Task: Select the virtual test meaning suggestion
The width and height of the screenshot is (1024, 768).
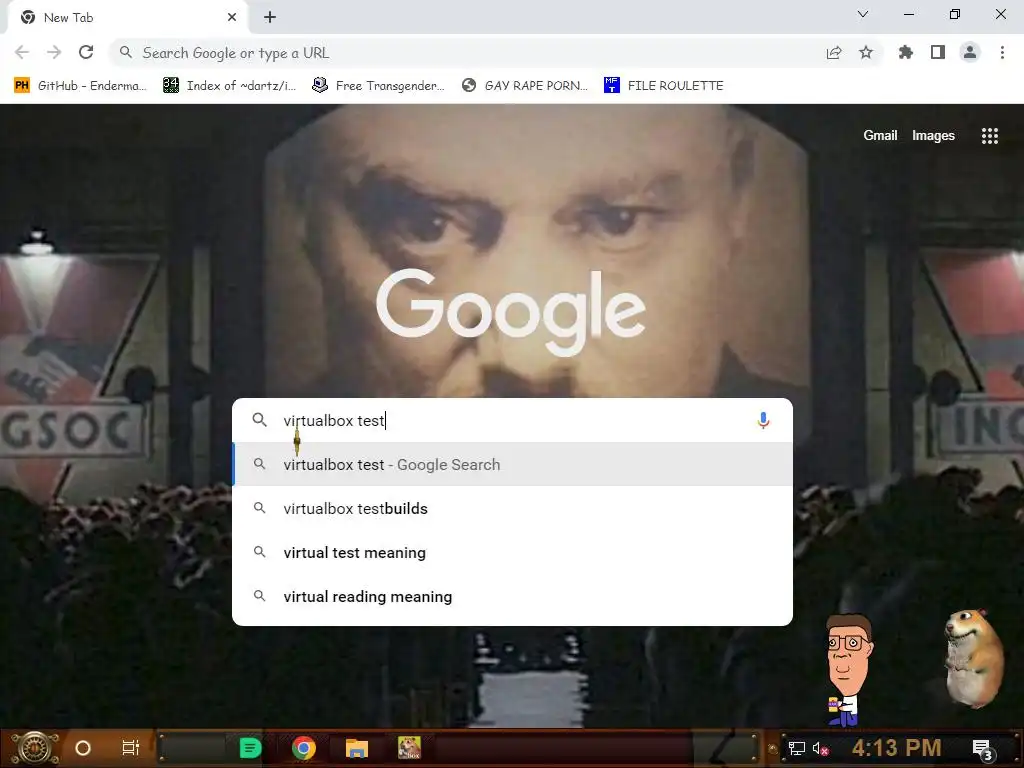Action: pos(513,552)
